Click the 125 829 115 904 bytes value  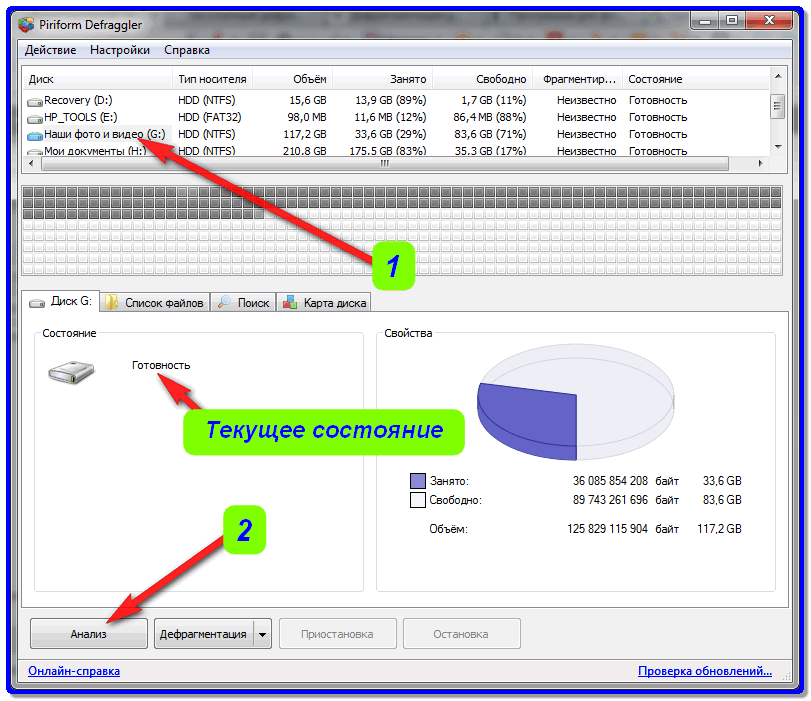pyautogui.click(x=607, y=529)
